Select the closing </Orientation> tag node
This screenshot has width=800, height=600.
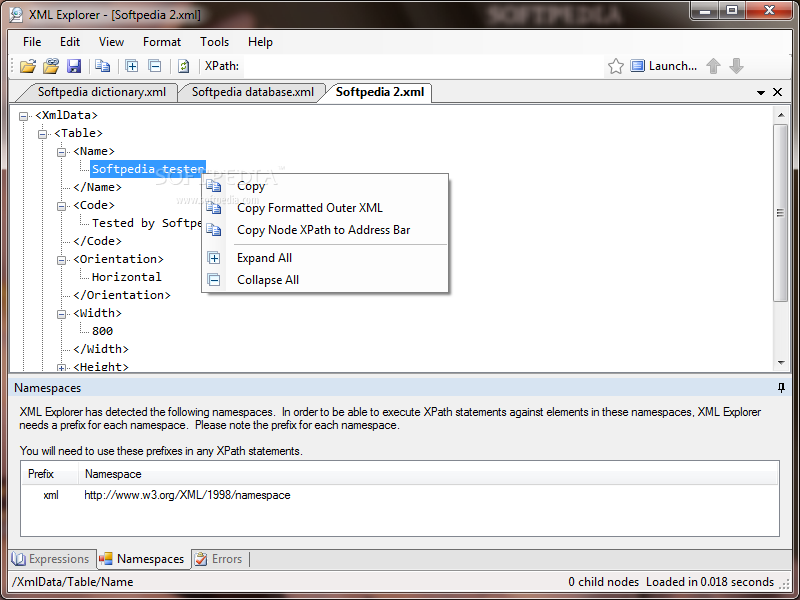(x=122, y=295)
